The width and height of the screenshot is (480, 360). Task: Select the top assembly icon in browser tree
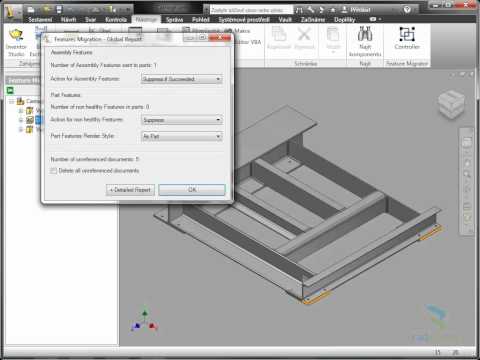(21, 101)
